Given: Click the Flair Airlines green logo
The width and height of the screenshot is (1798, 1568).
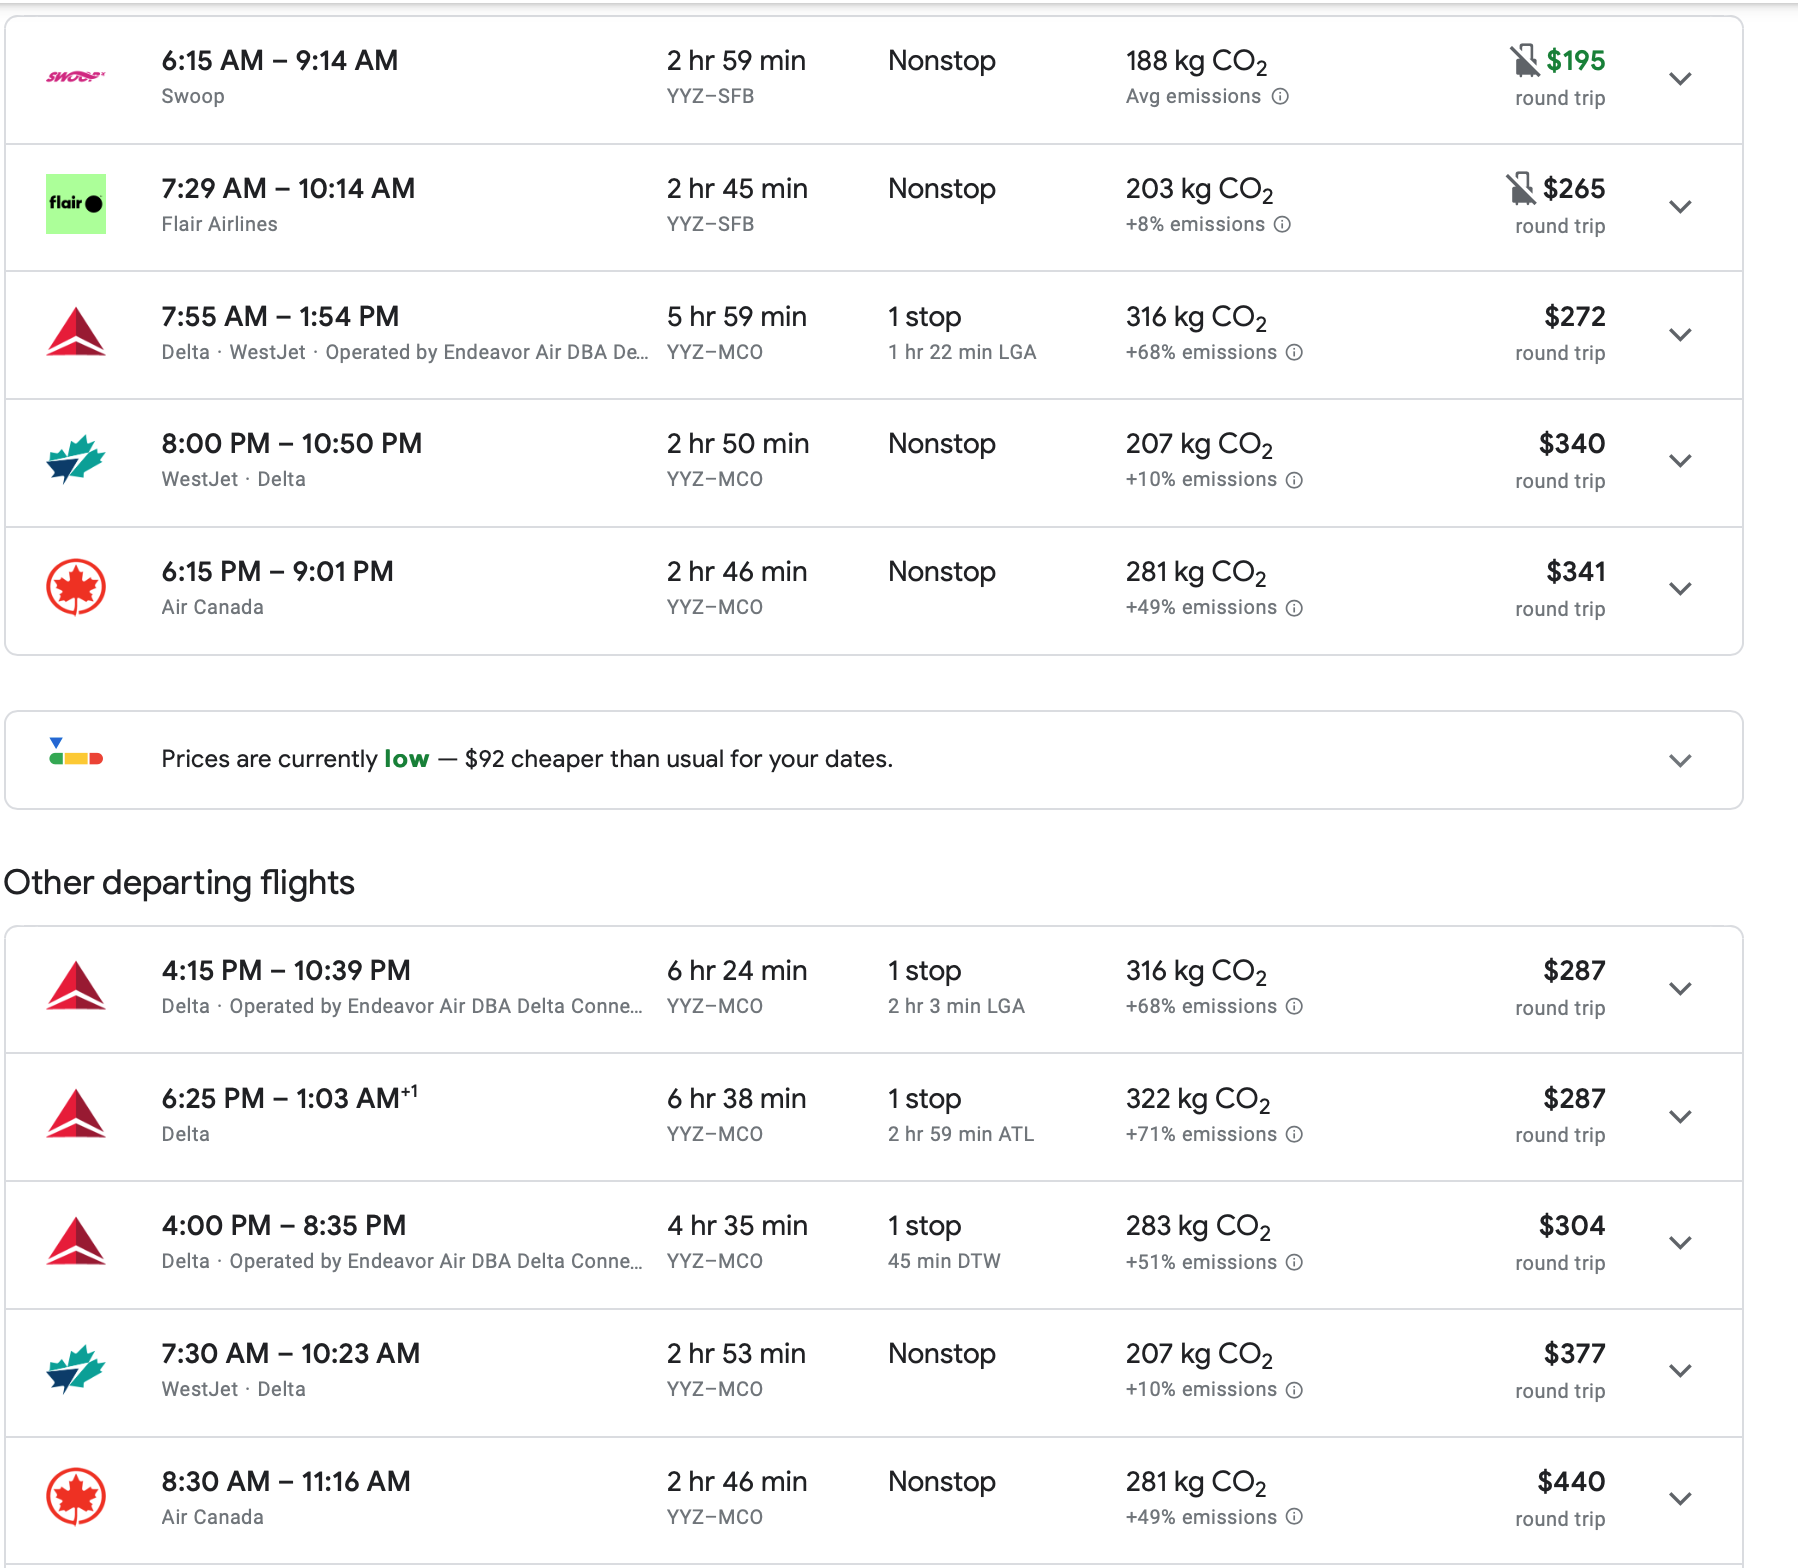Looking at the screenshot, I should [x=76, y=204].
